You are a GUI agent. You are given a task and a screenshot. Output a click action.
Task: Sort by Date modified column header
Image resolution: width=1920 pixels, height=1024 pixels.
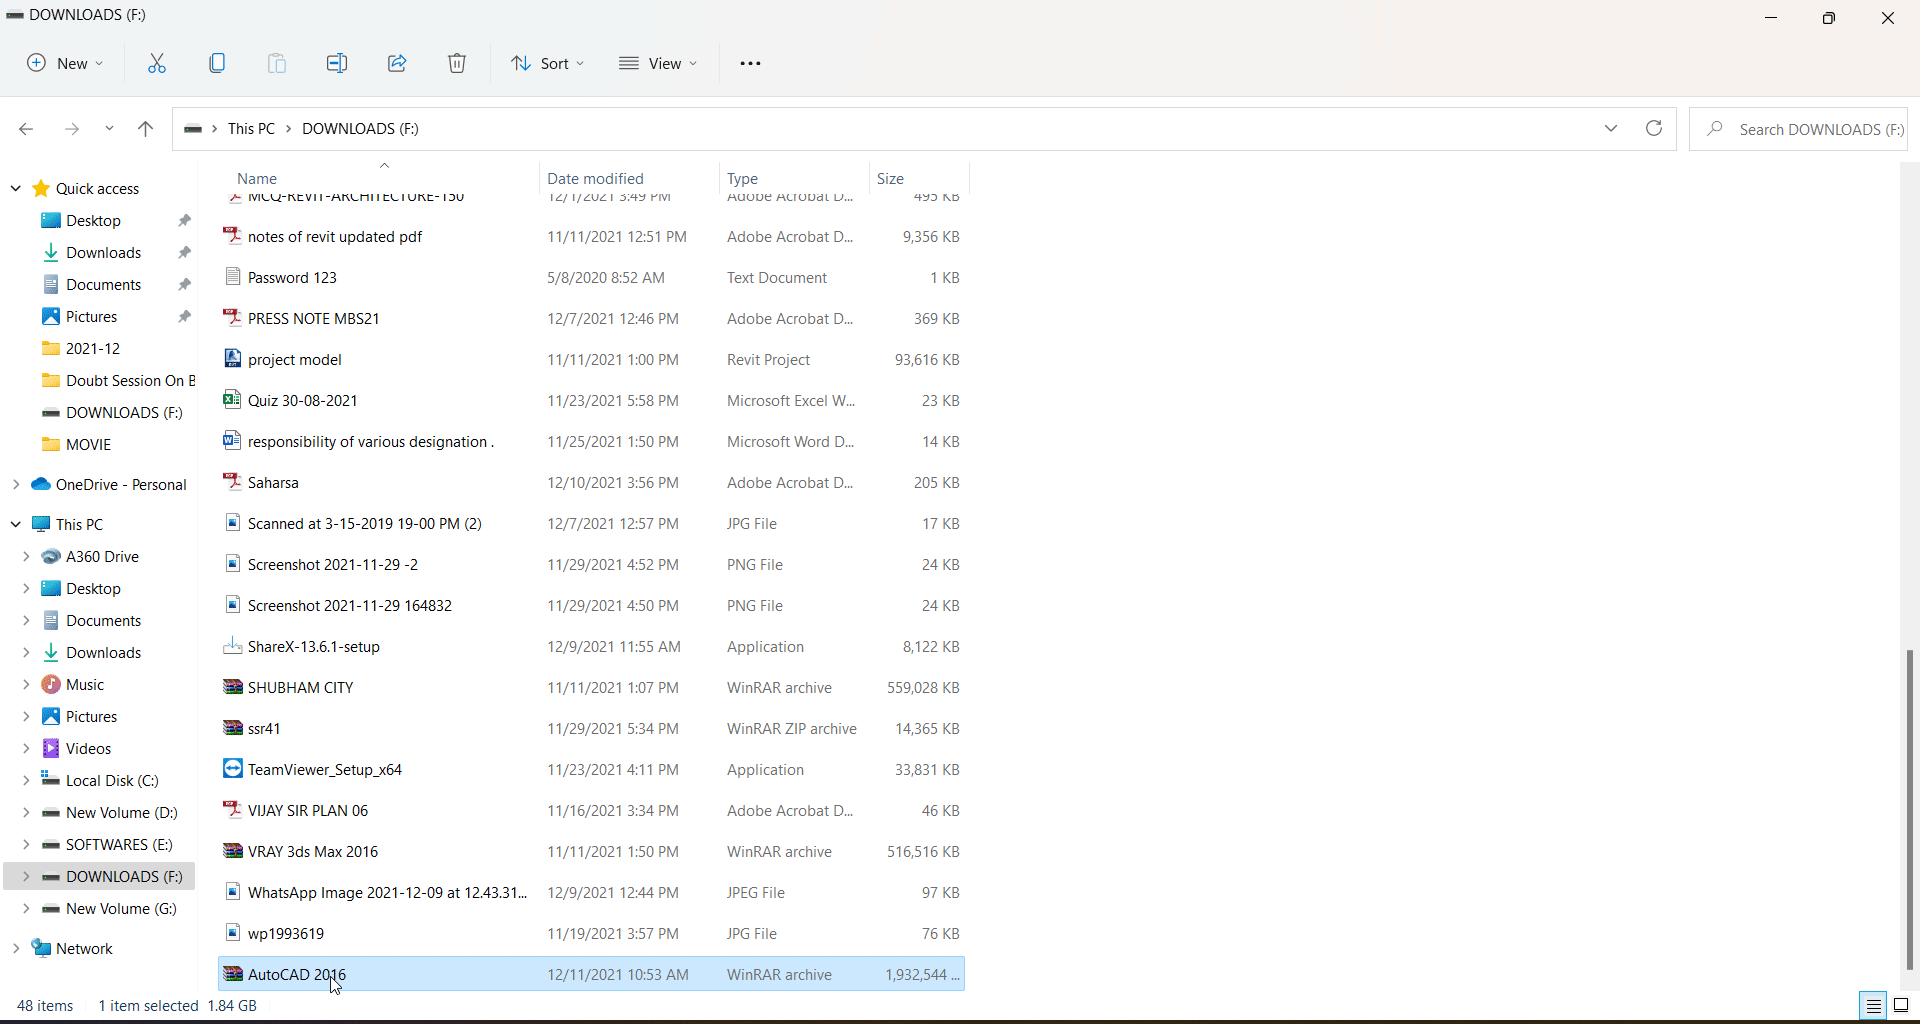point(595,179)
